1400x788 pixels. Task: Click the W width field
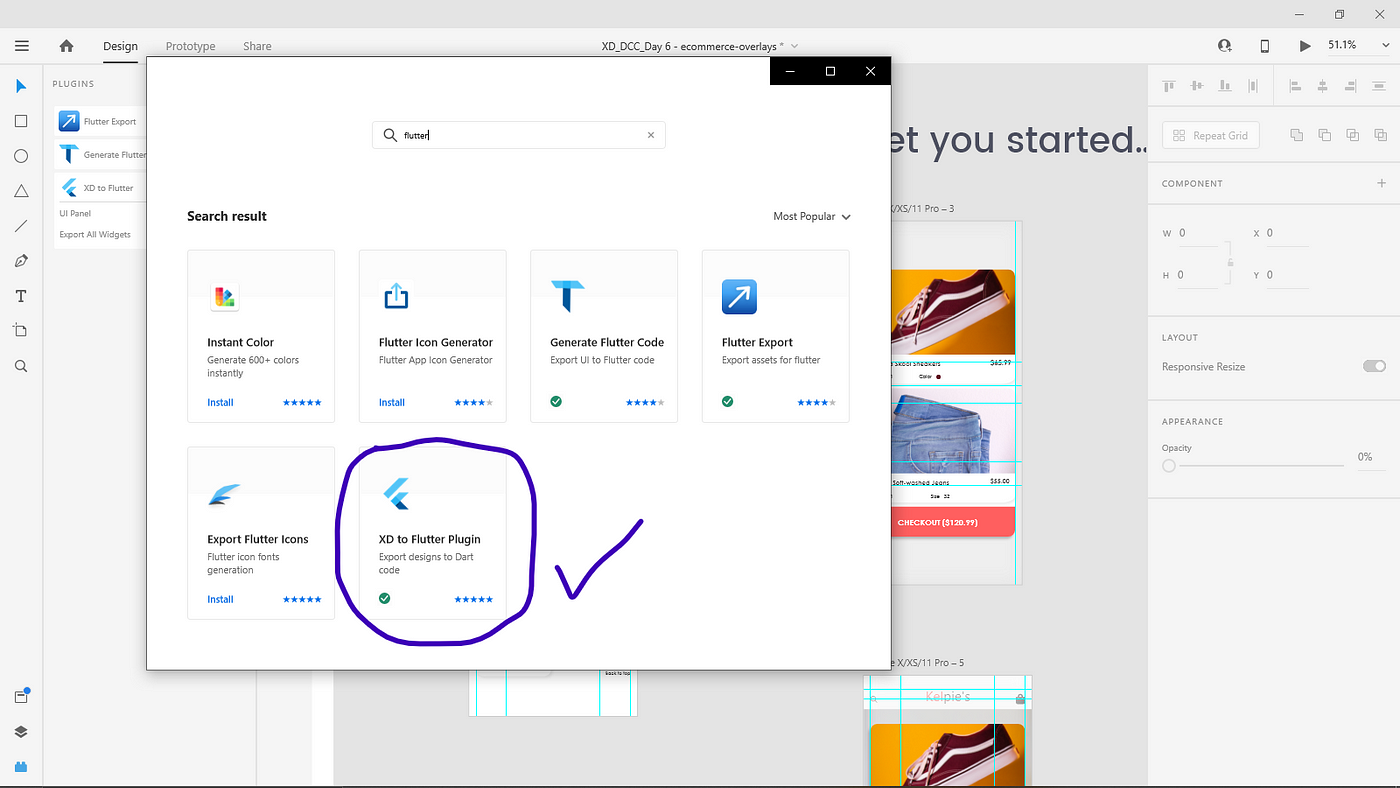click(x=1197, y=233)
